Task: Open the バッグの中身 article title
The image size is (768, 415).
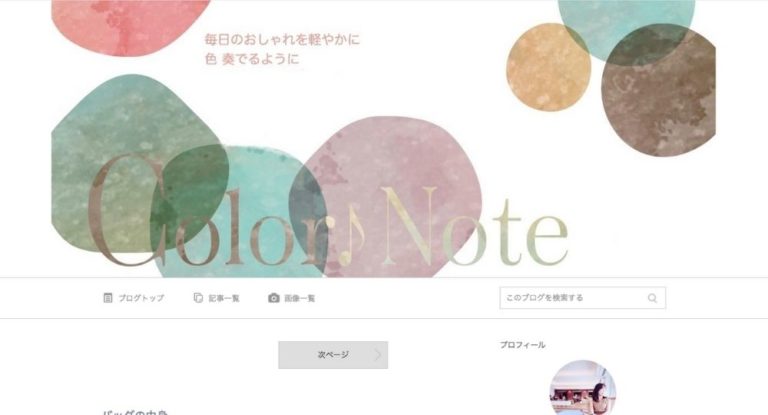Action: [136, 413]
